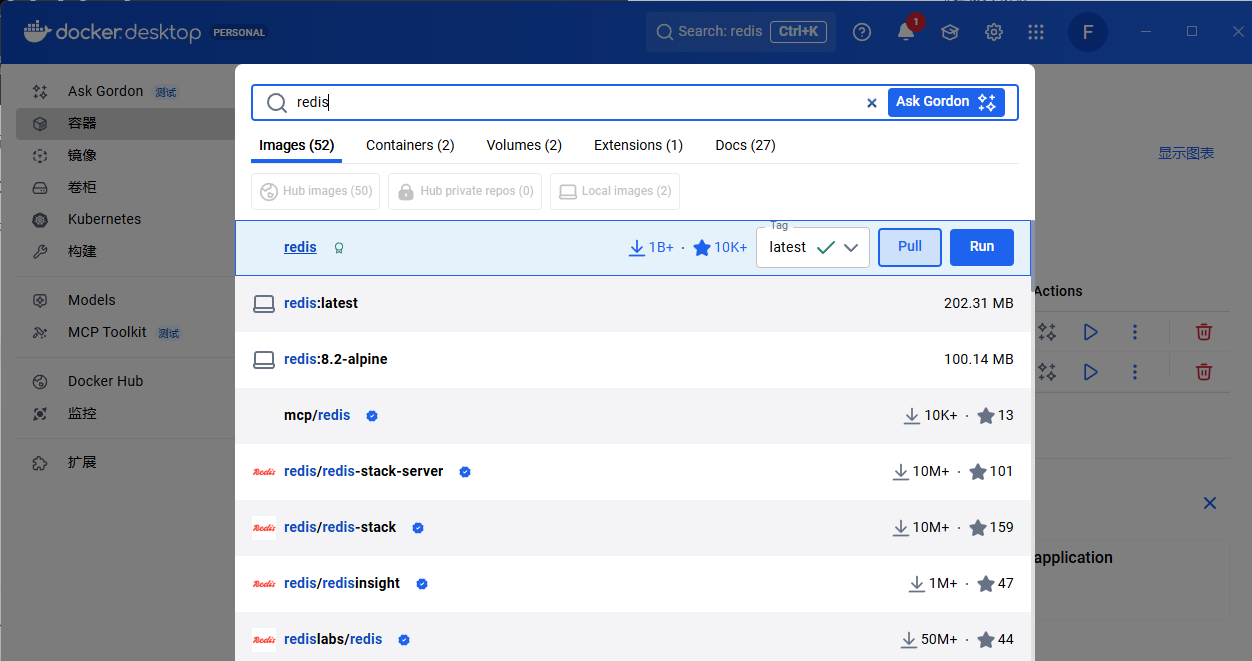Switch to the Docs (27) tab
1252x661 pixels.
pos(745,145)
